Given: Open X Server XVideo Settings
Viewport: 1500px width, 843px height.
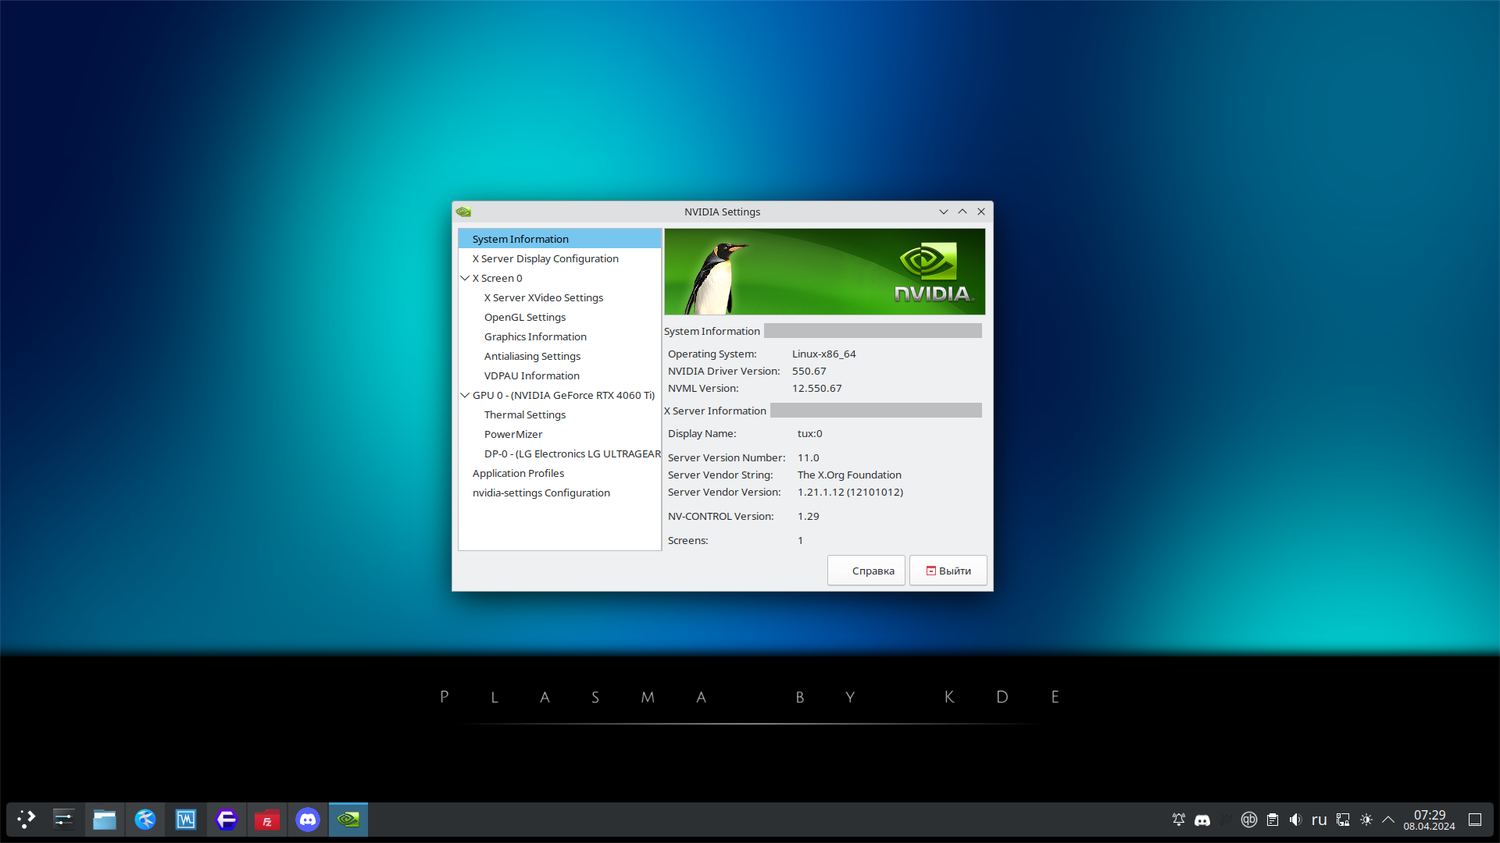Looking at the screenshot, I should click(x=544, y=298).
